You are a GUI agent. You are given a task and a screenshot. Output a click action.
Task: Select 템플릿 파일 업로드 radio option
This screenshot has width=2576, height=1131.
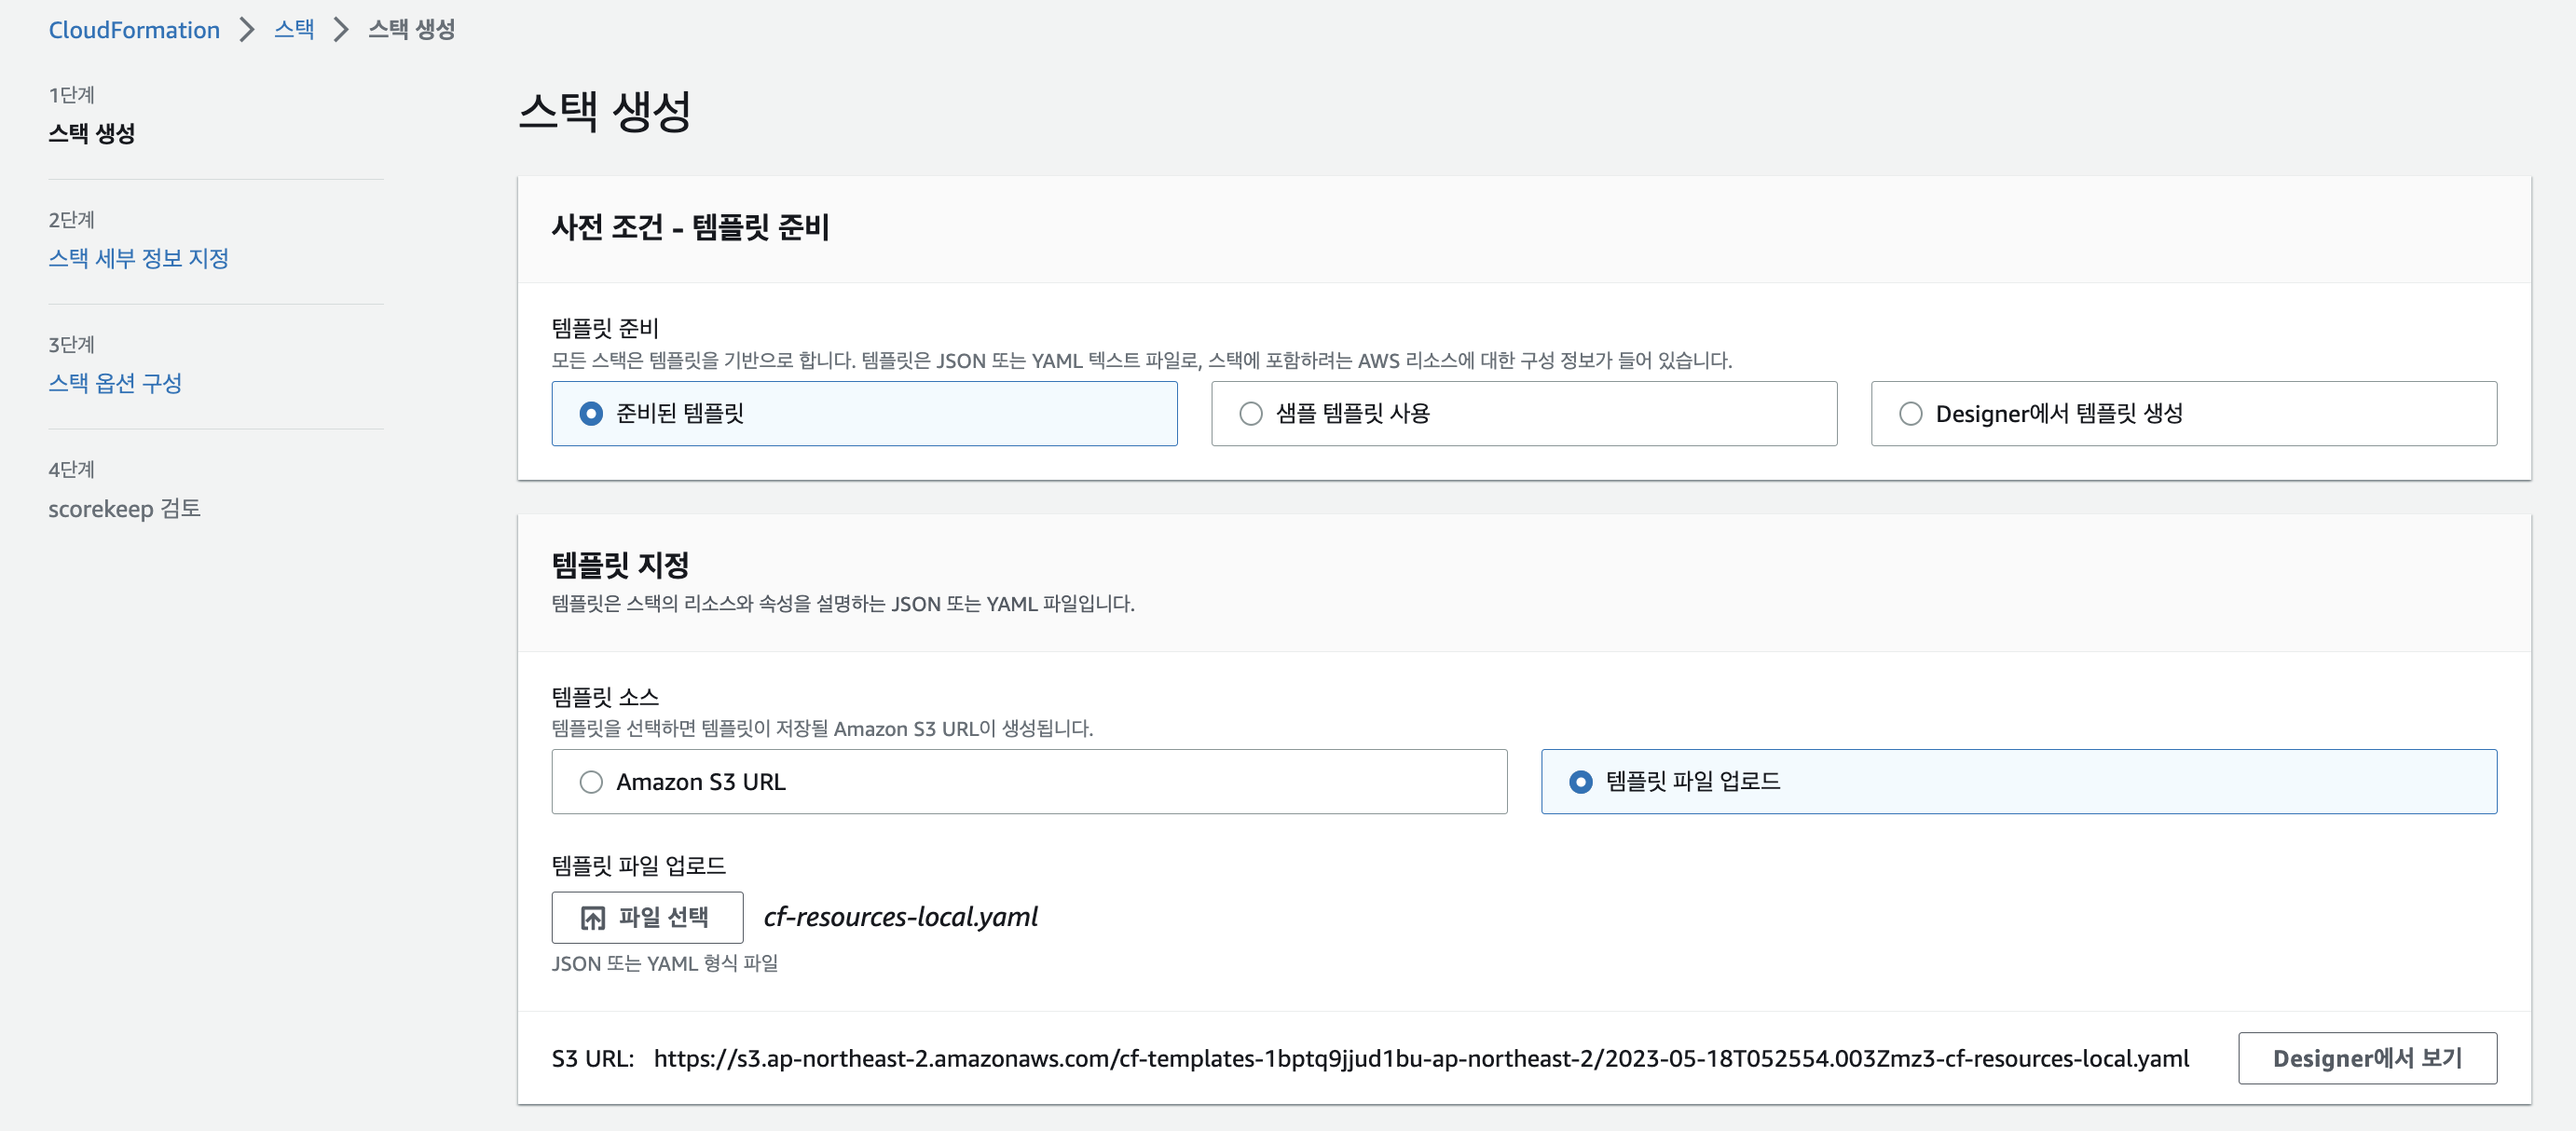pos(2019,781)
